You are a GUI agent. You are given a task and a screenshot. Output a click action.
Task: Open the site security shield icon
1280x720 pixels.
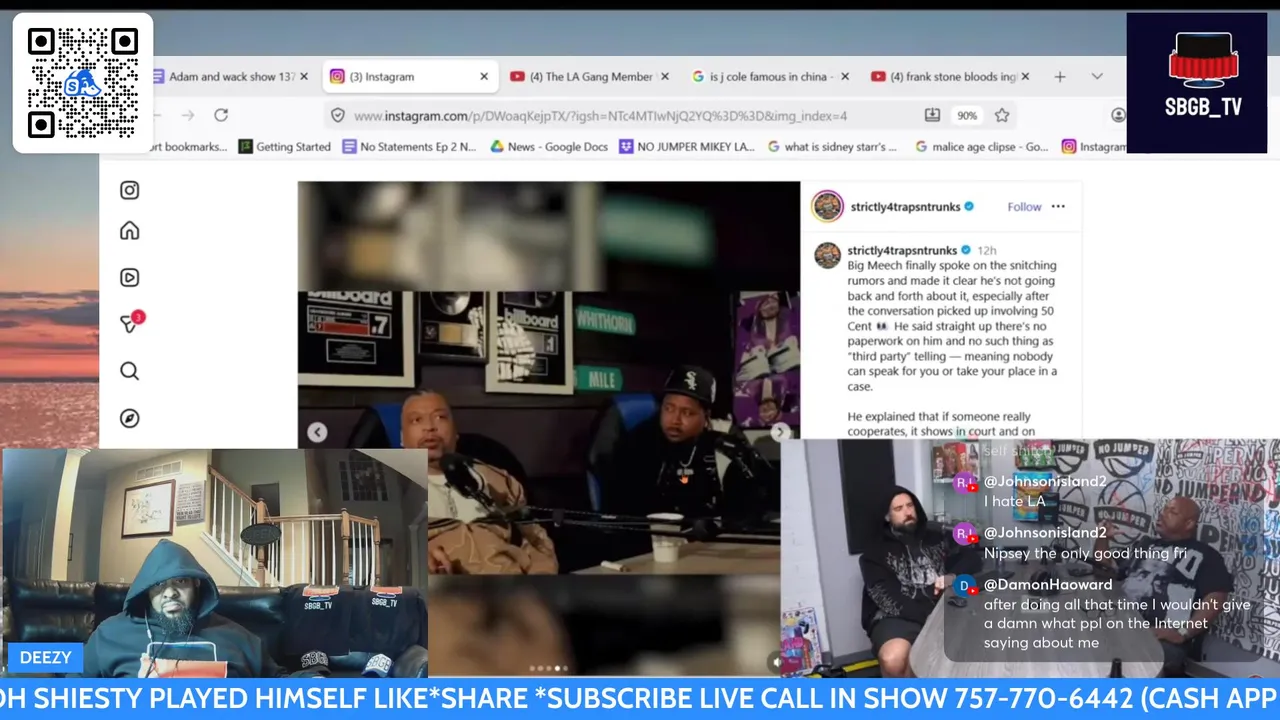tap(338, 115)
